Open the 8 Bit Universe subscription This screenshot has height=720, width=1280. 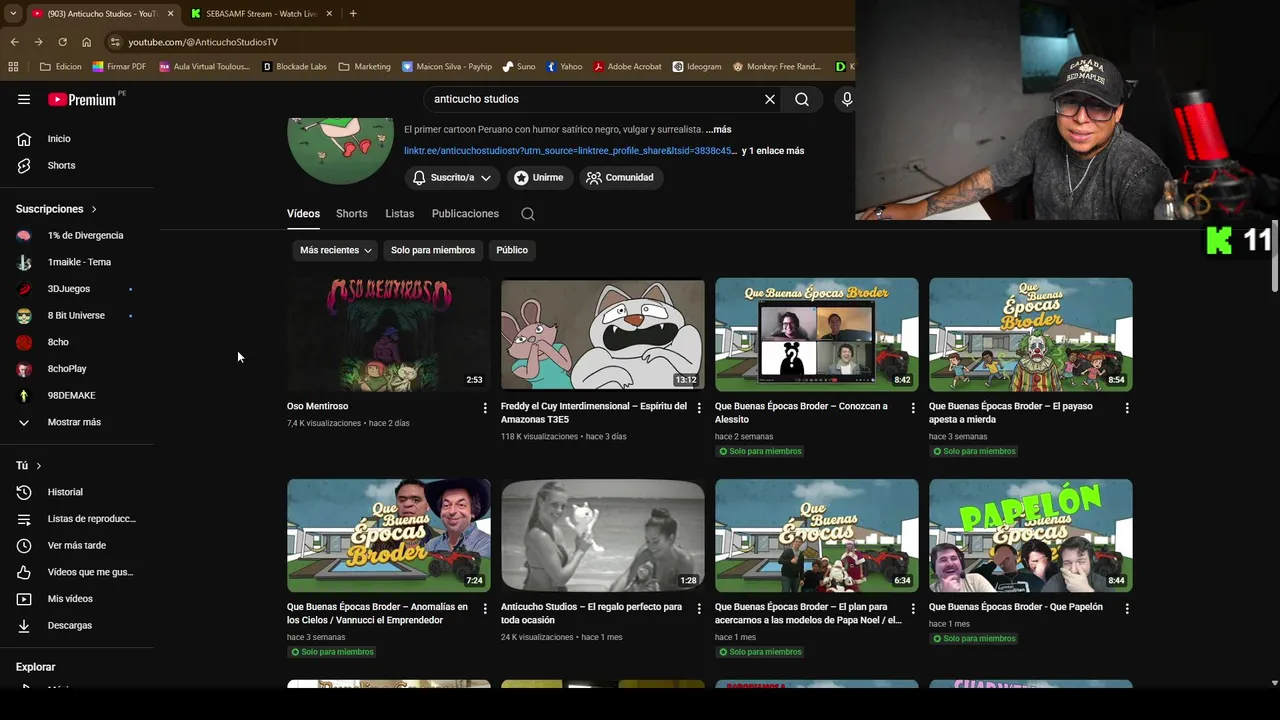[78, 316]
